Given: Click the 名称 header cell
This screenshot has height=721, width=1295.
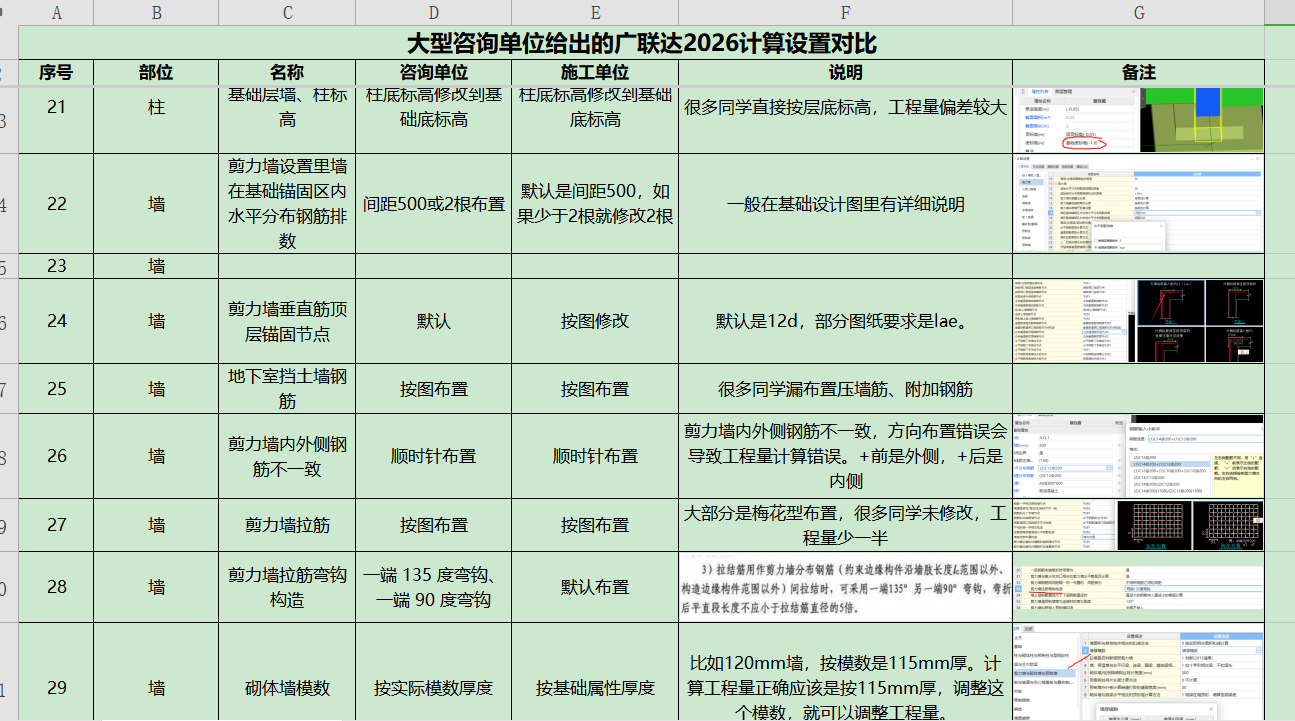Looking at the screenshot, I should tap(288, 73).
